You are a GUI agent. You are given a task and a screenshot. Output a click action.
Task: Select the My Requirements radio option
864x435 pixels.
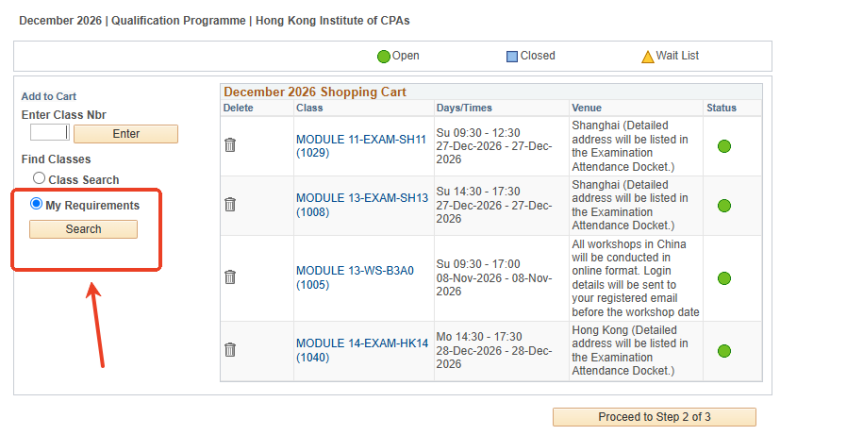point(36,203)
